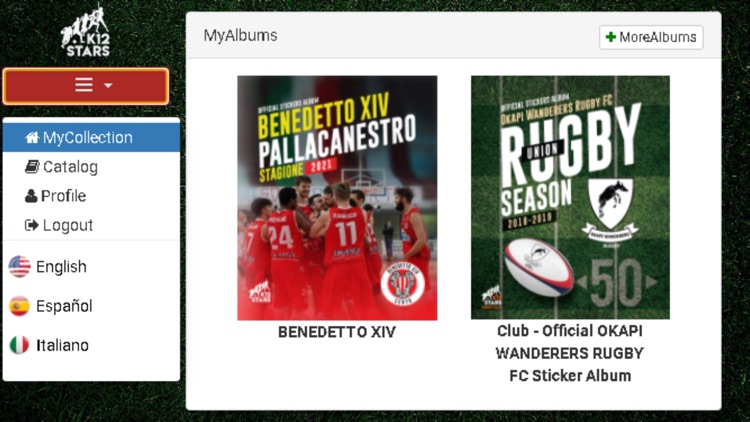
Task: Open the Catalog menu item
Action: (x=91, y=167)
